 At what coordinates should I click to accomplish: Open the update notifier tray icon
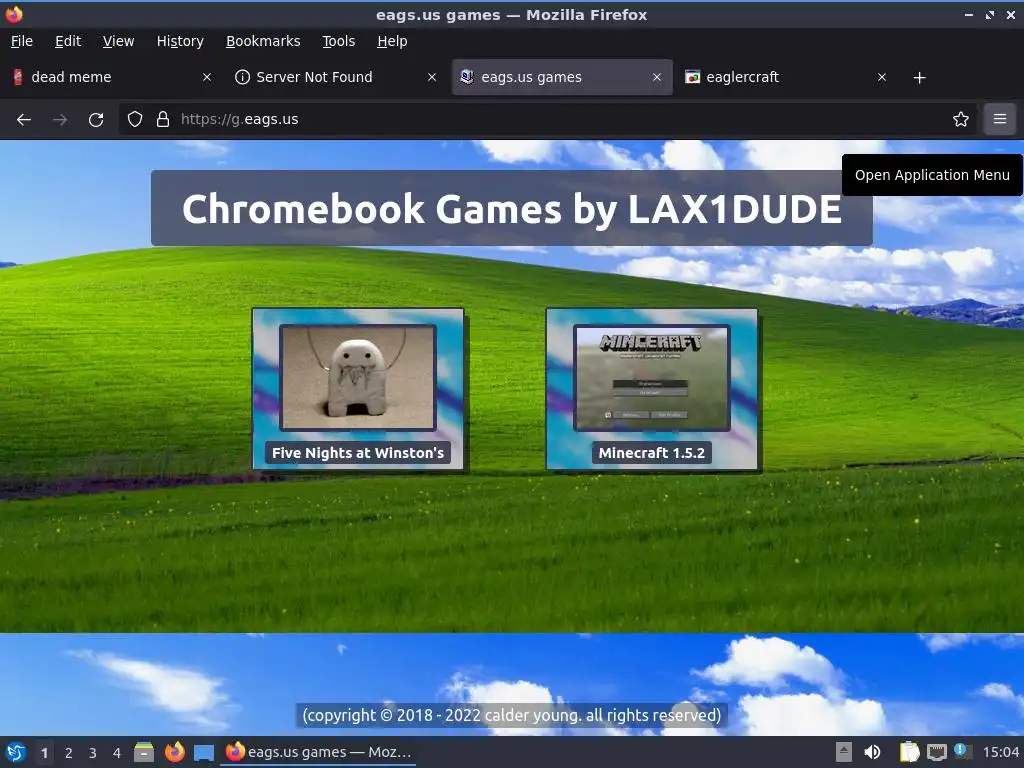pos(961,751)
